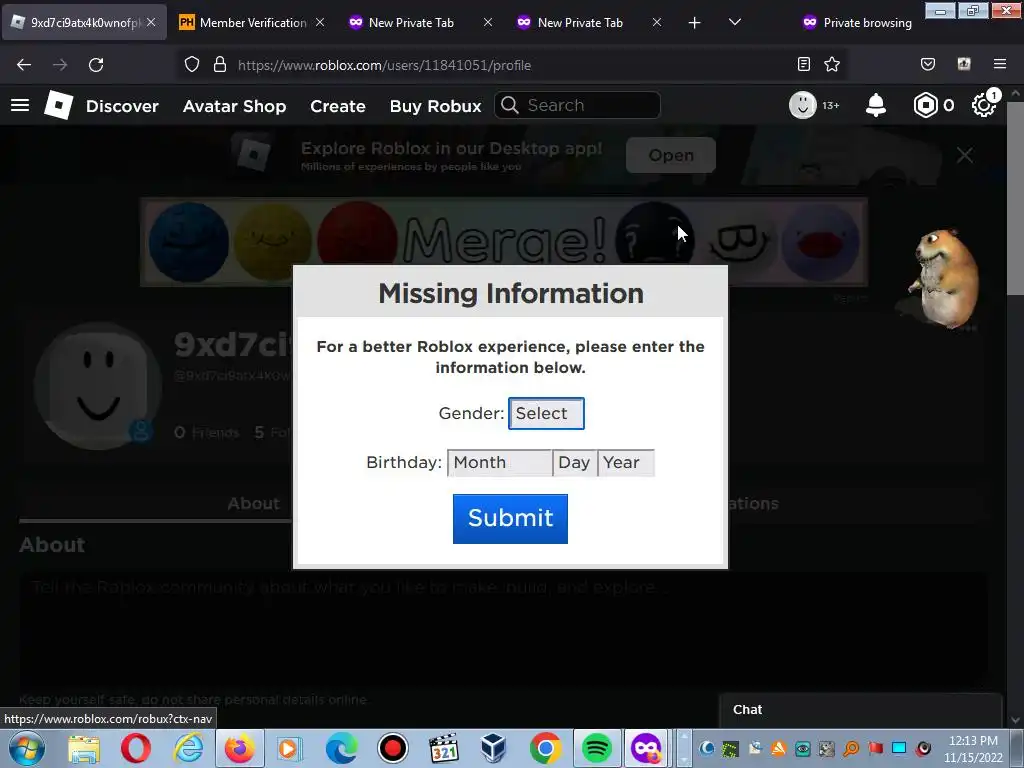Click Open for the desktop app
Screen dimensions: 1024x768
(671, 155)
